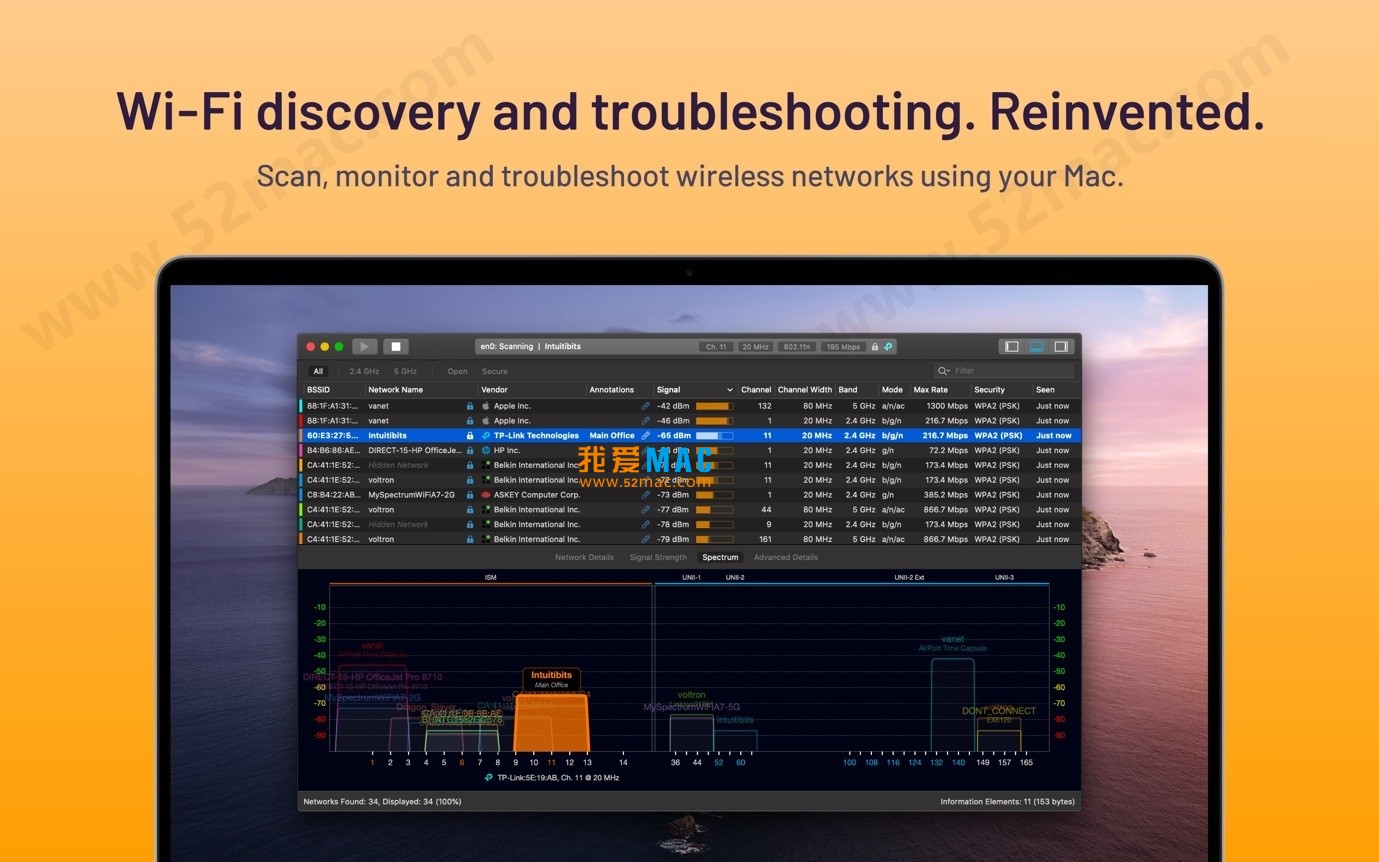Open the search options magnifier dropdown
The height and width of the screenshot is (862, 1379).
point(943,371)
